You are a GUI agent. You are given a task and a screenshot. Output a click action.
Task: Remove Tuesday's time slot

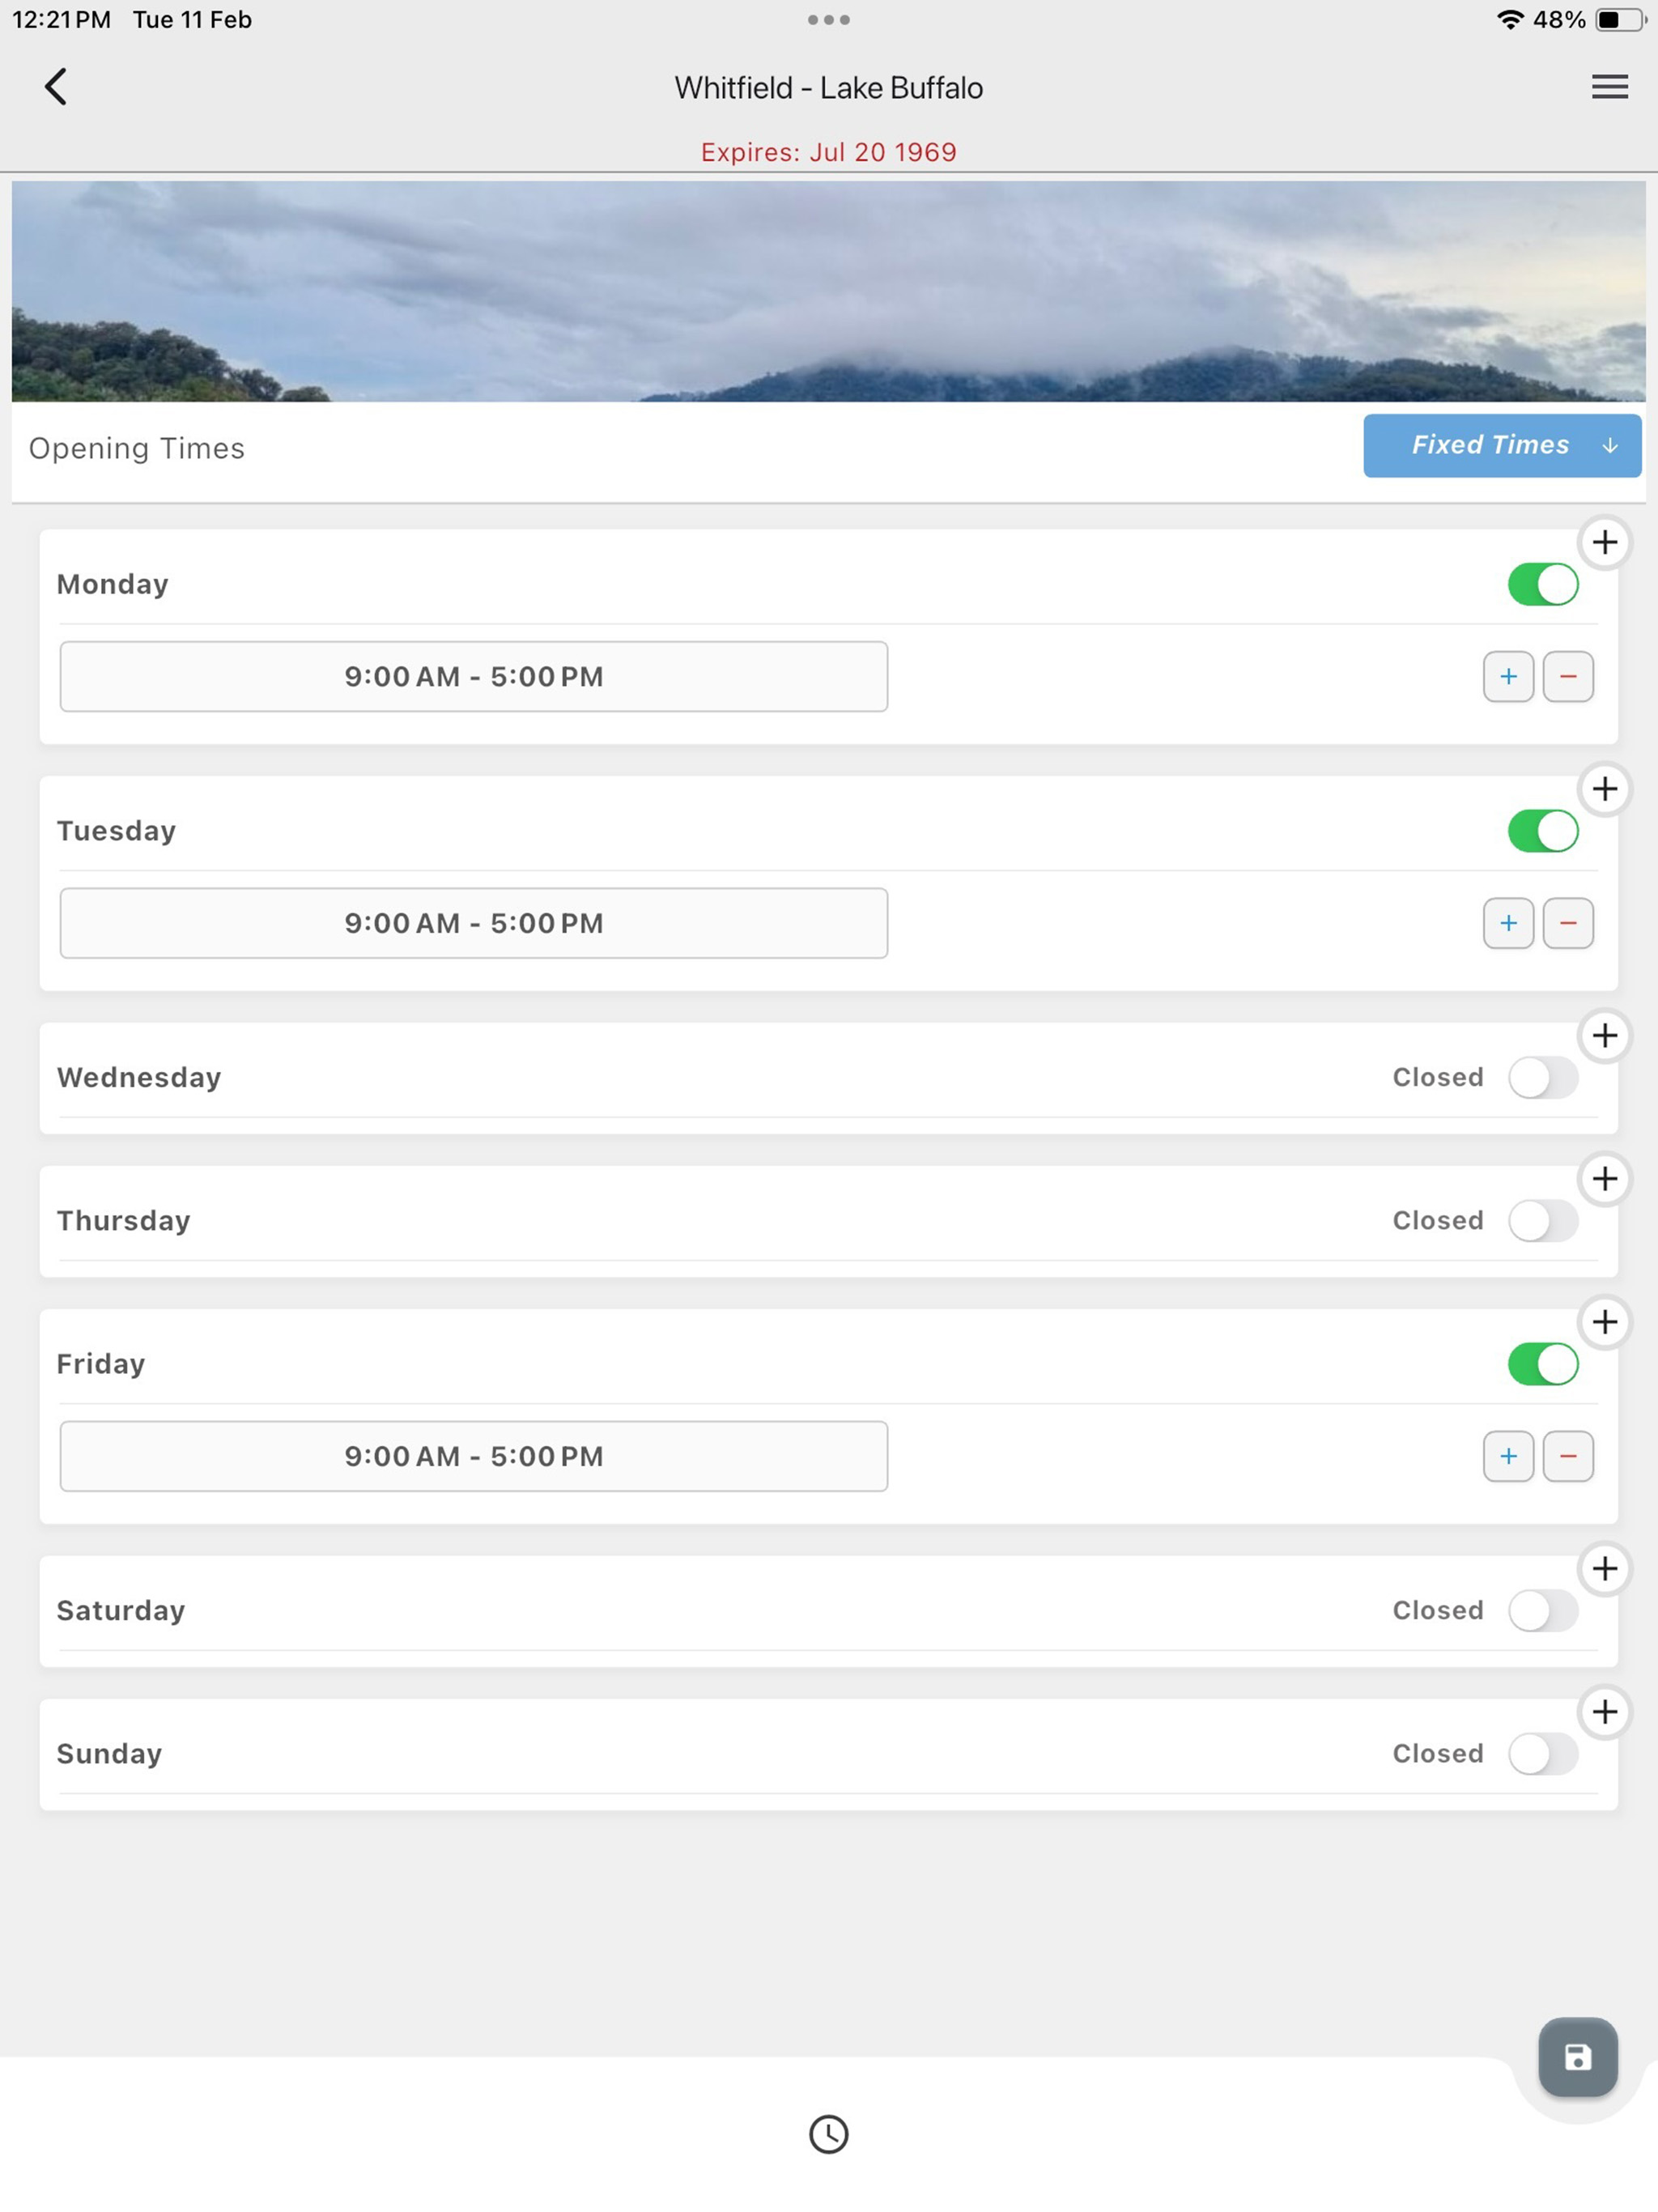click(x=1567, y=923)
